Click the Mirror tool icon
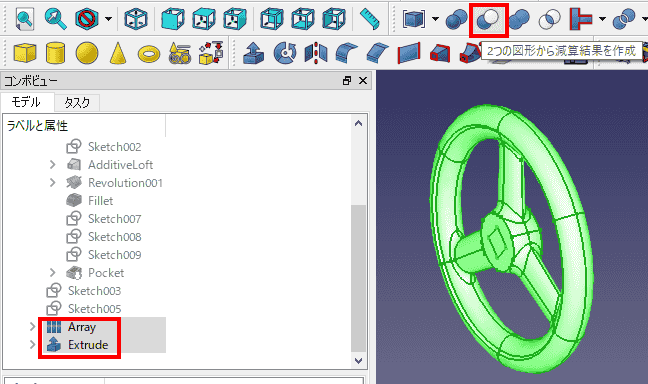The width and height of the screenshot is (648, 384). click(315, 53)
